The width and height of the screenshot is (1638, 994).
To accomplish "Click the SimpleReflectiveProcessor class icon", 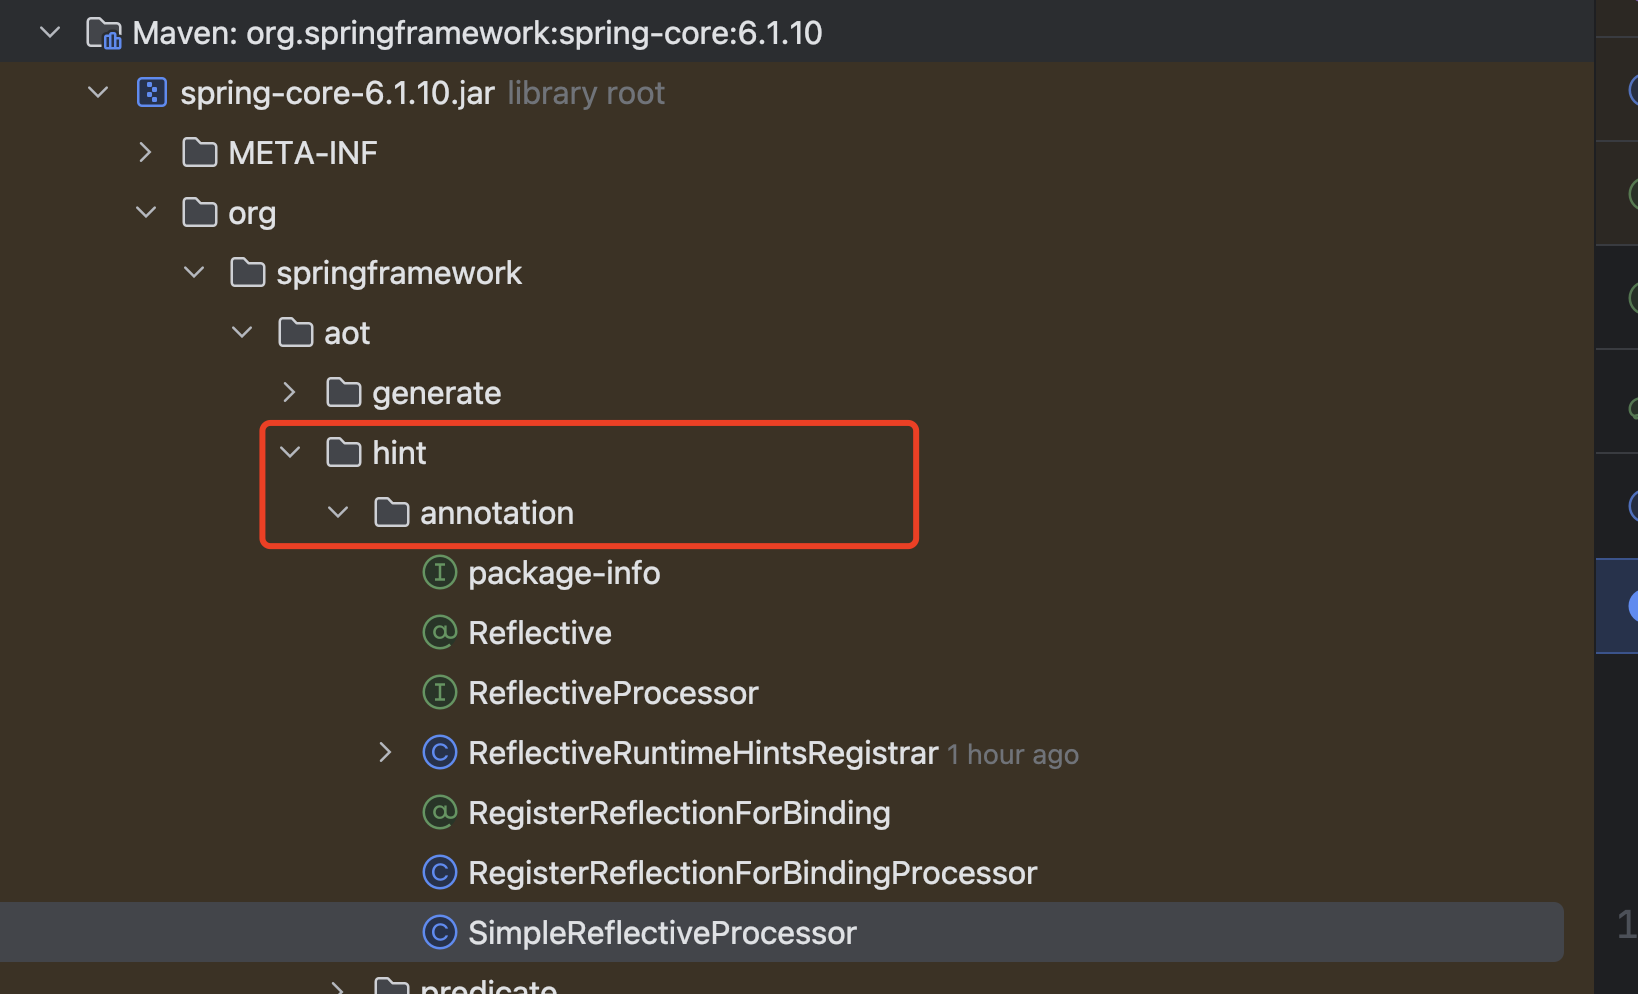I will 440,933.
